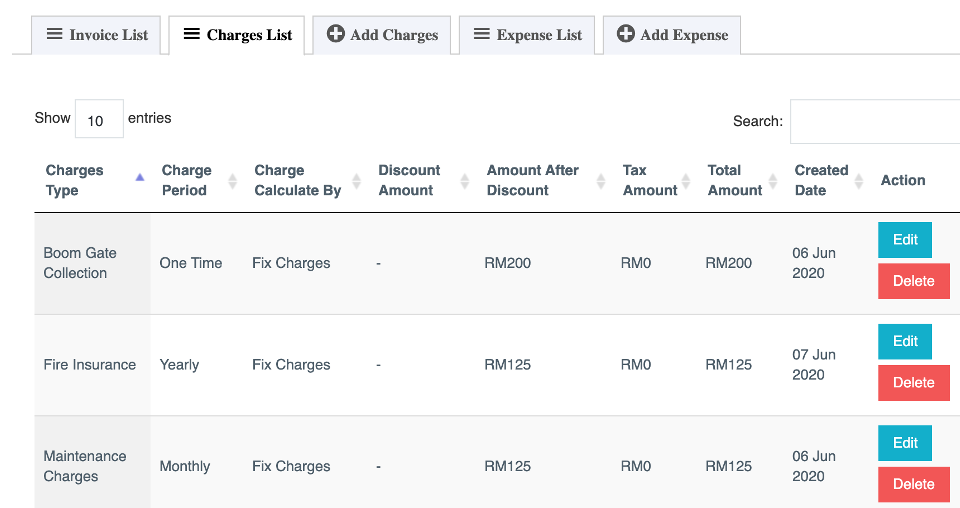Sort by Charges Type using the blue arrow
This screenshot has height=508, width=960.
click(x=140, y=177)
